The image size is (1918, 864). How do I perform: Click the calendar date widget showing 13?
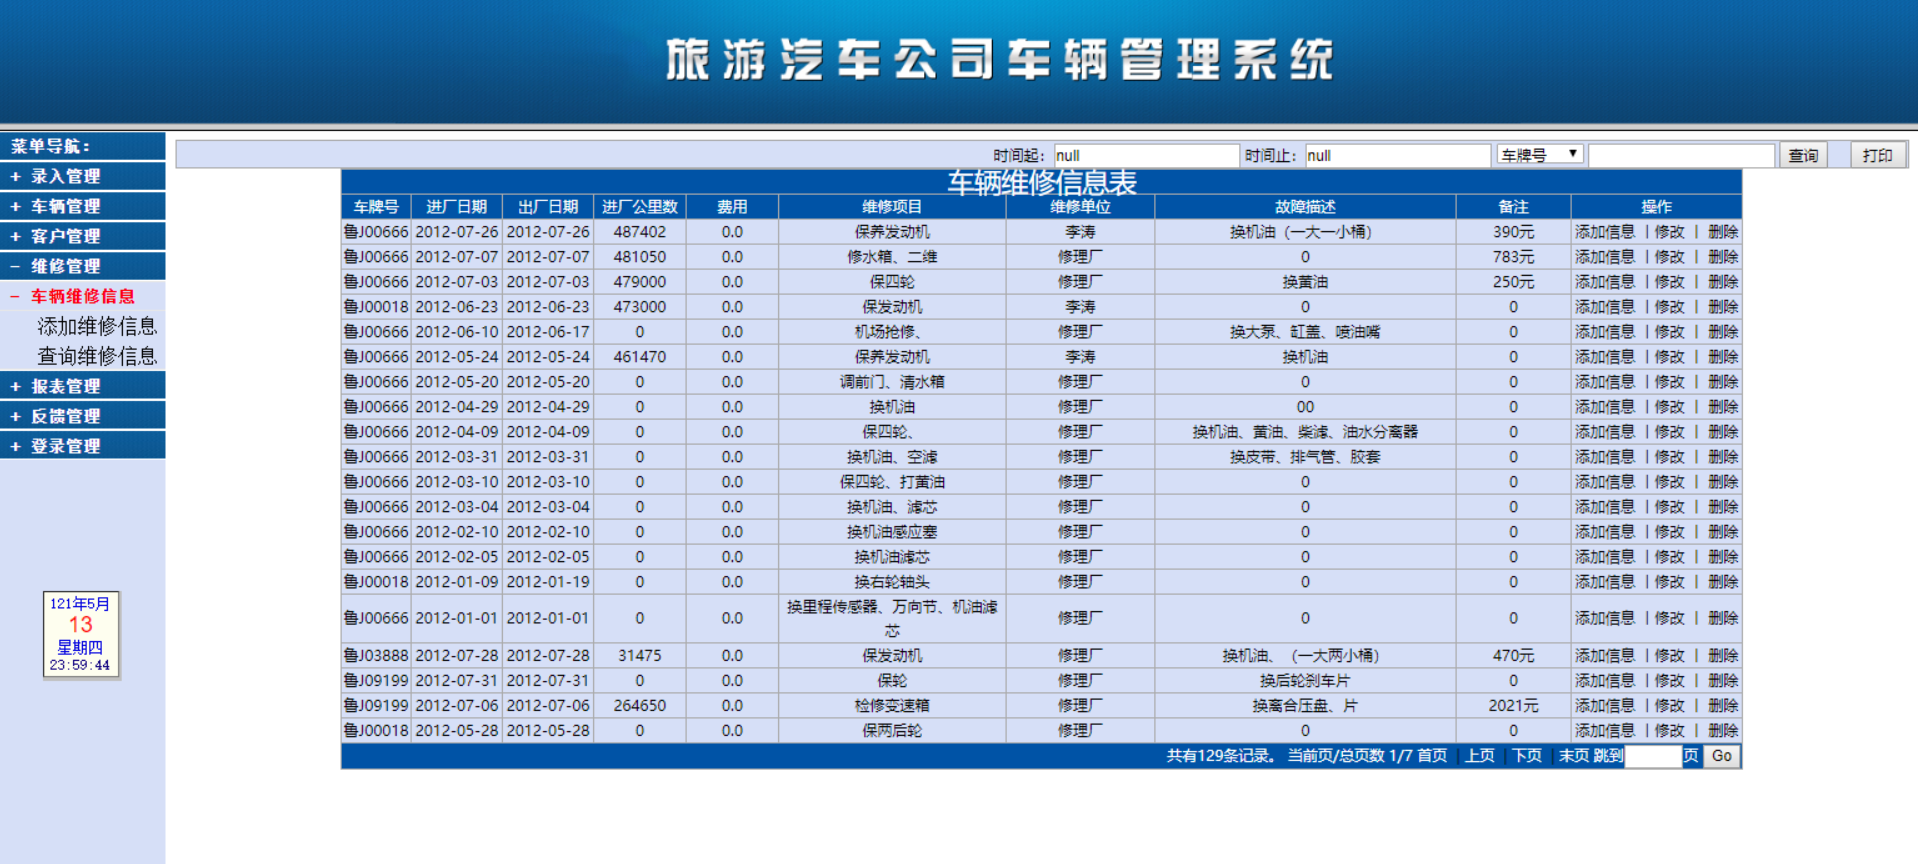point(80,635)
